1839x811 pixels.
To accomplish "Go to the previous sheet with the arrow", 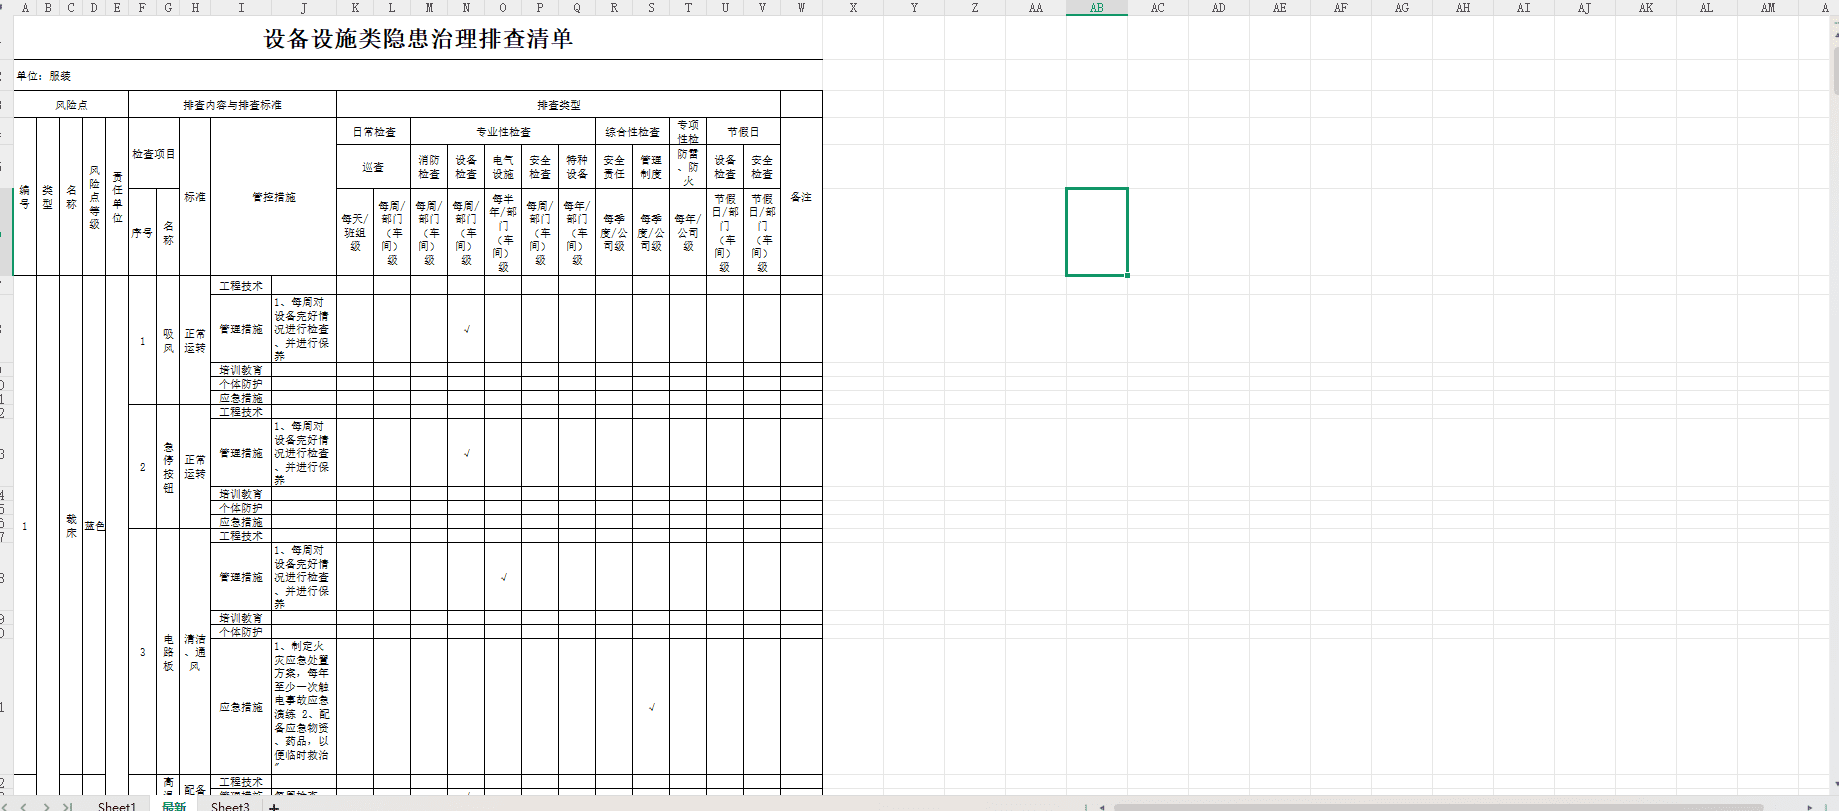I will click(x=23, y=806).
